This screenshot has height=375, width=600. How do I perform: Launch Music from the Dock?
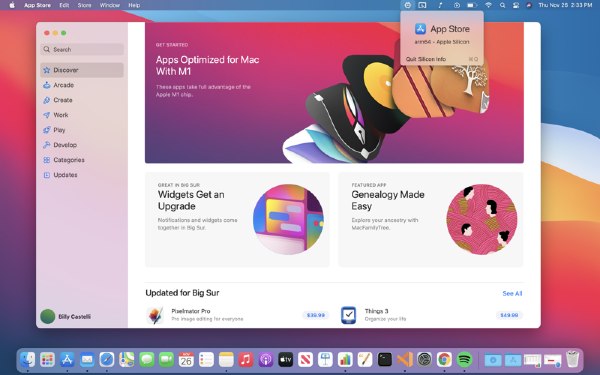[x=246, y=359]
